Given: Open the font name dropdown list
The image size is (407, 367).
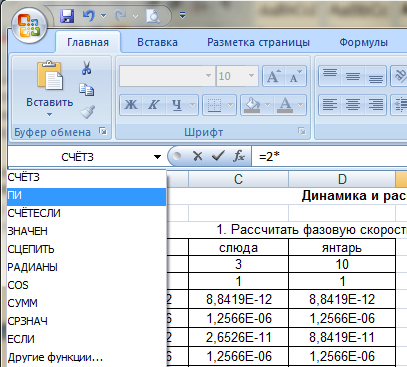Looking at the screenshot, I should point(208,76).
